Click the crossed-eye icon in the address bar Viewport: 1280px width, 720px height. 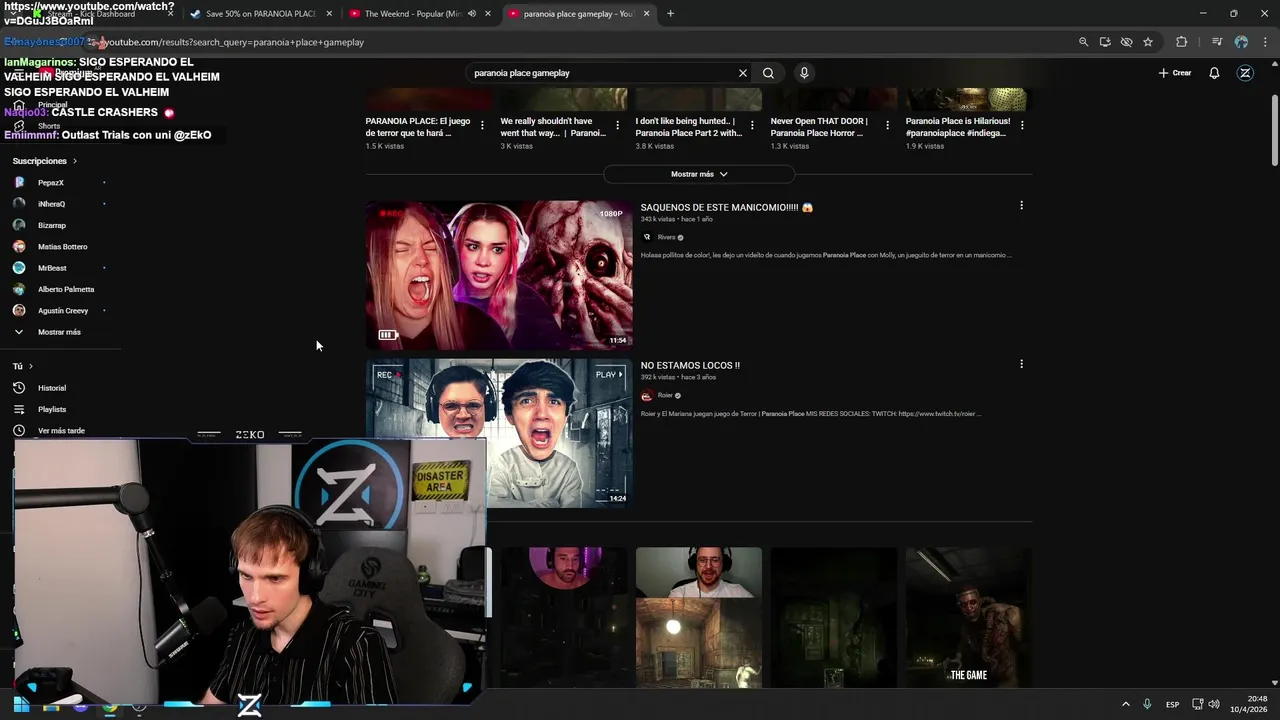click(1126, 42)
